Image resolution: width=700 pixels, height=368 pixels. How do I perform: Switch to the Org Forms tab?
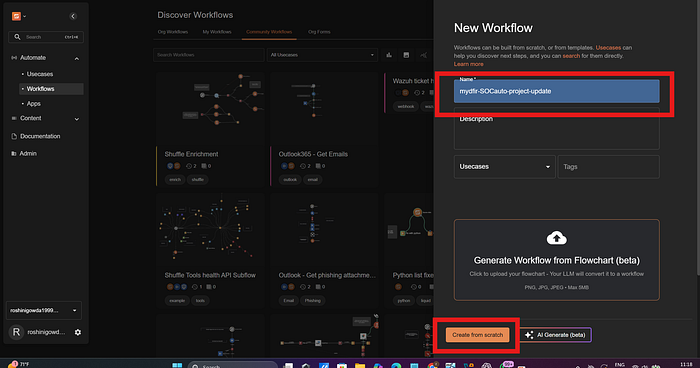[319, 32]
